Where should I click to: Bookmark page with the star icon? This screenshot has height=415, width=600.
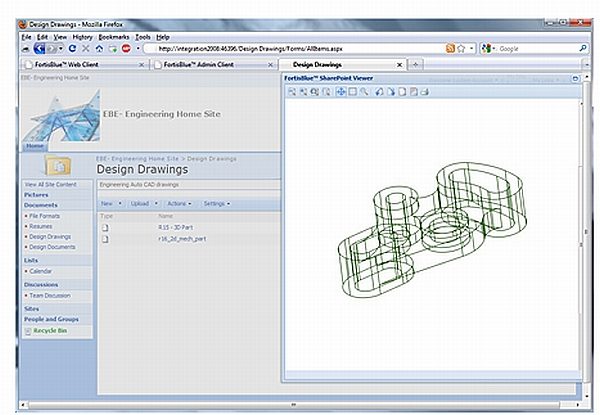[x=461, y=49]
